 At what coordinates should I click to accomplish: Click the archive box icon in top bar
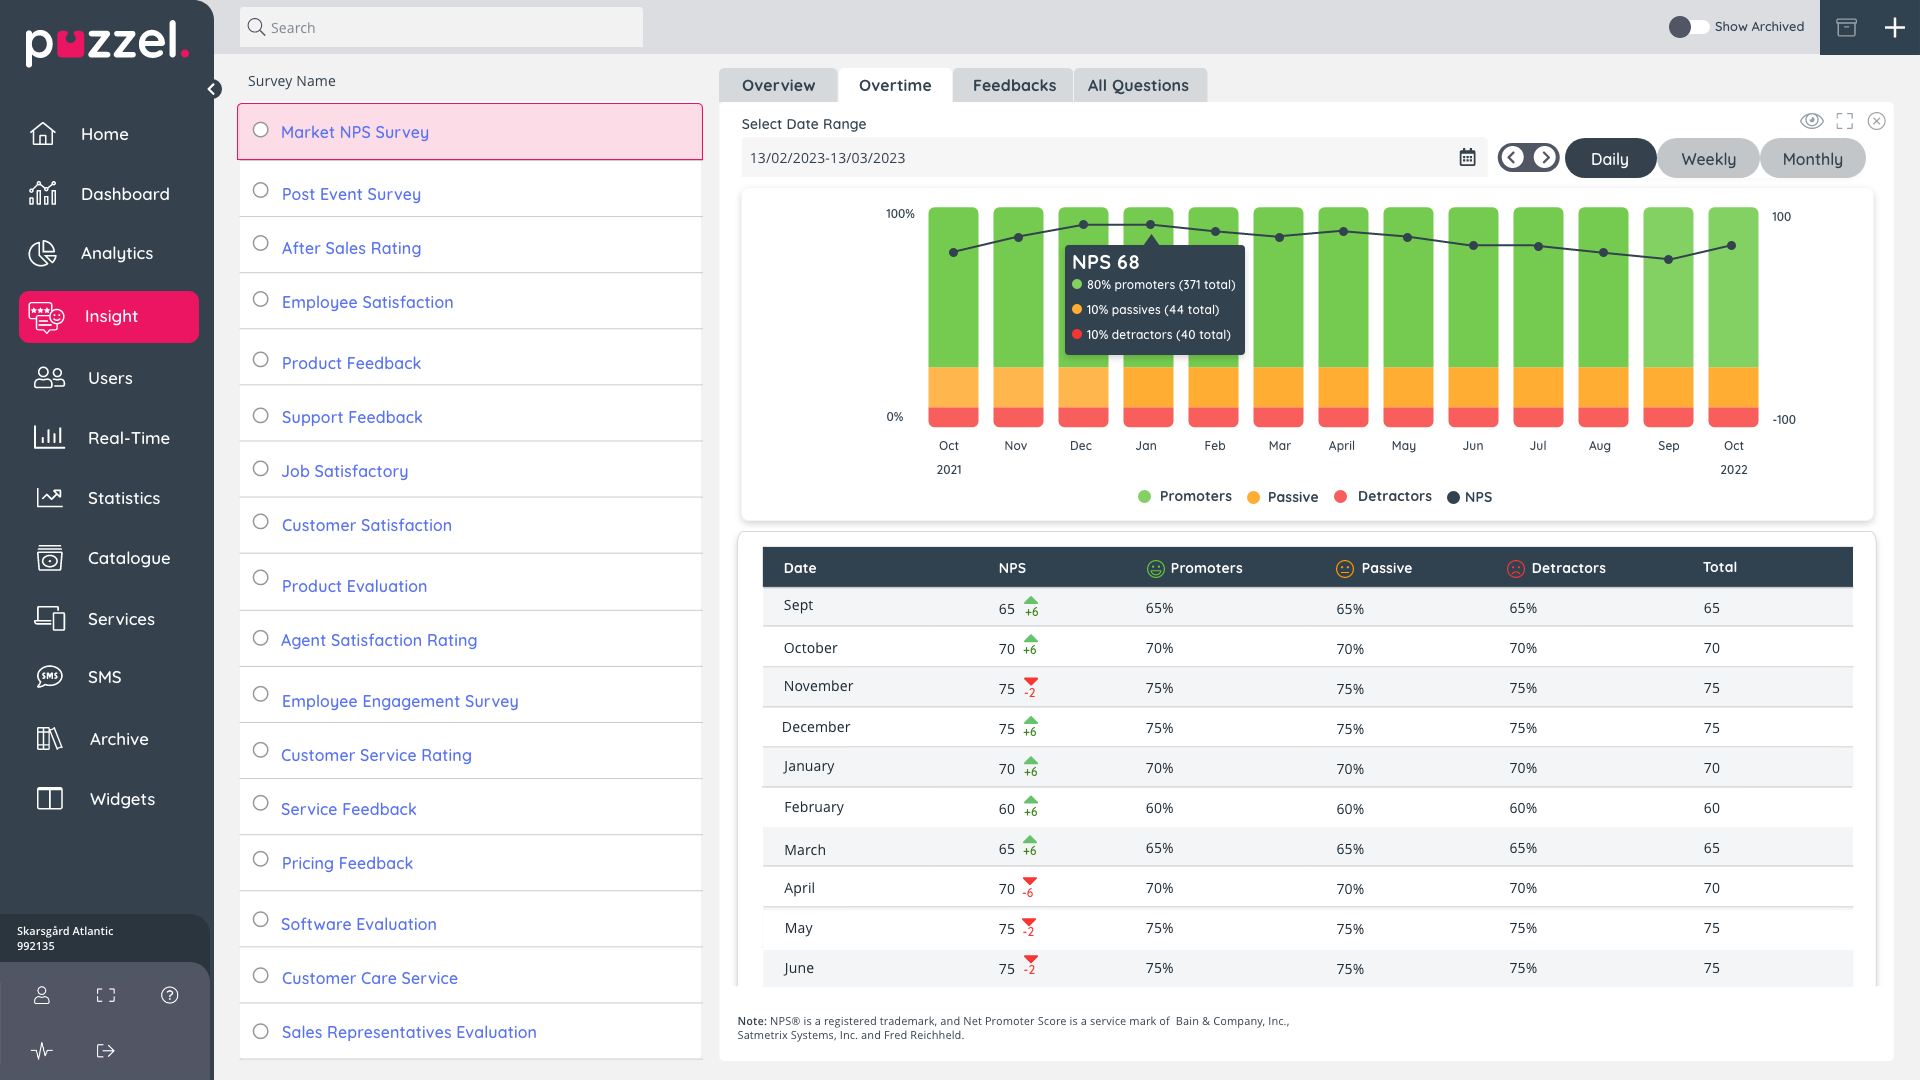tap(1846, 27)
